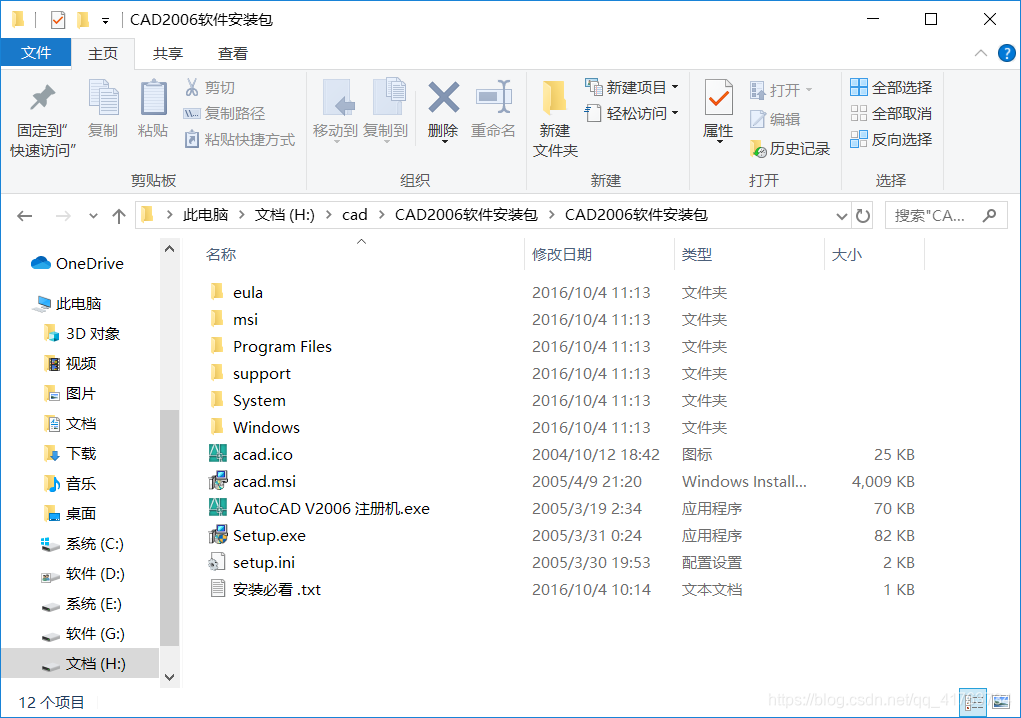Select the eula folder
Image resolution: width=1021 pixels, height=718 pixels.
[x=237, y=293]
